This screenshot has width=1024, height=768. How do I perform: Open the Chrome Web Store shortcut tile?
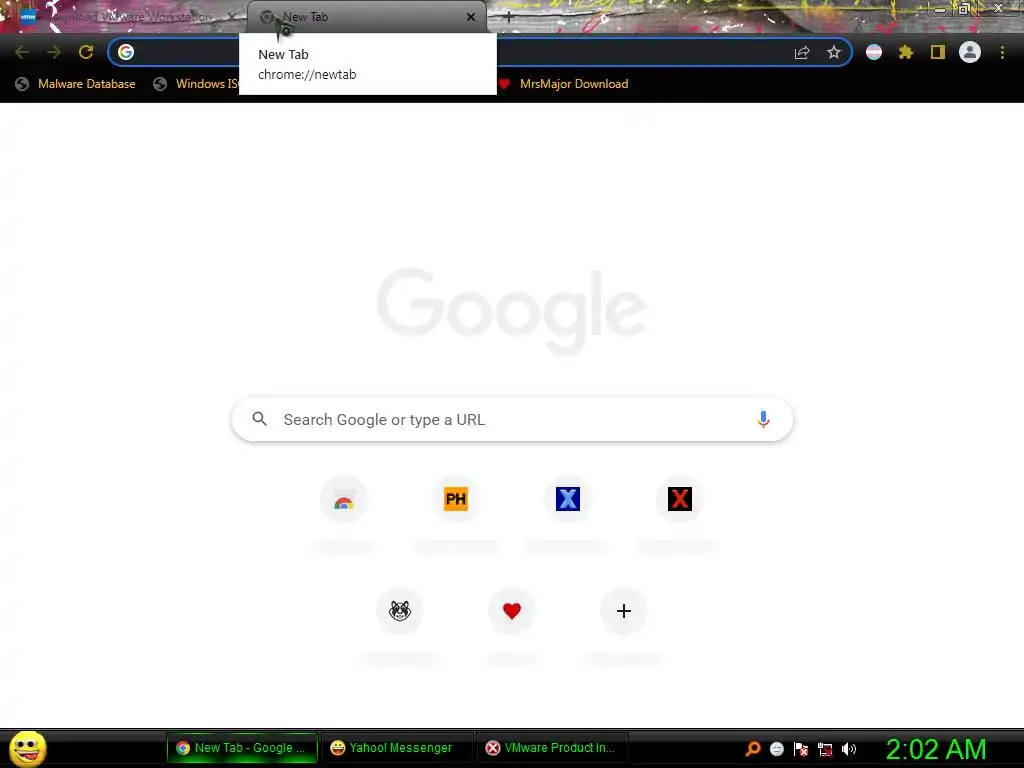coord(344,500)
